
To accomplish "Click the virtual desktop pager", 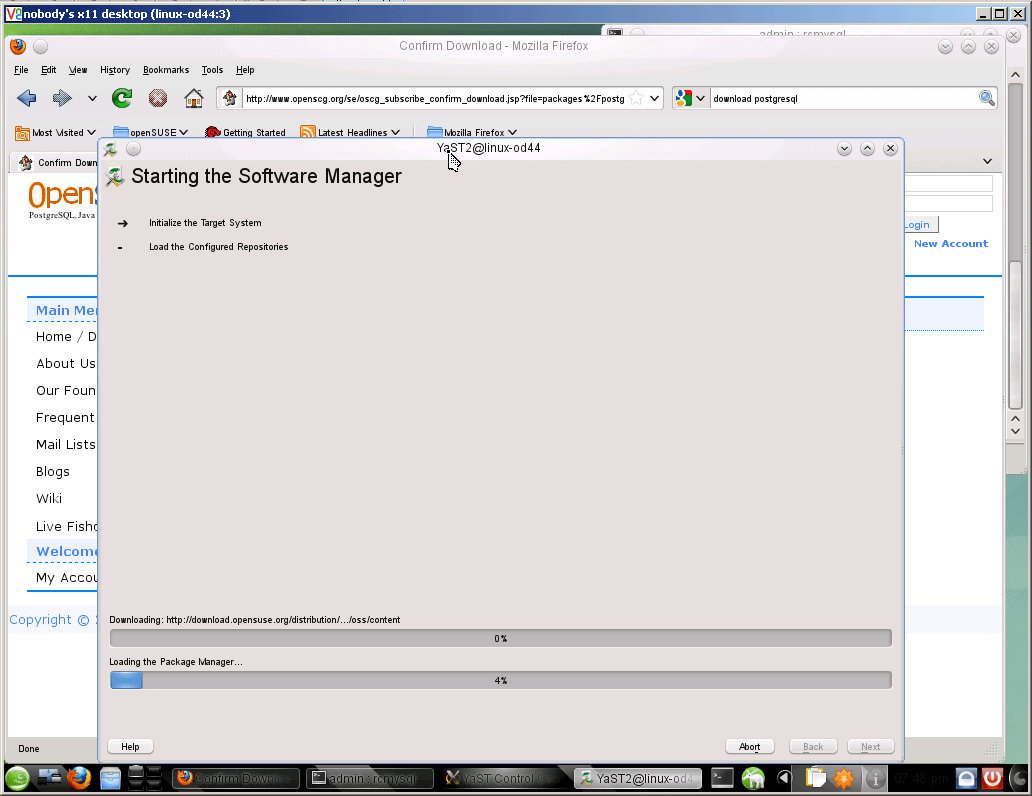I will [x=145, y=778].
